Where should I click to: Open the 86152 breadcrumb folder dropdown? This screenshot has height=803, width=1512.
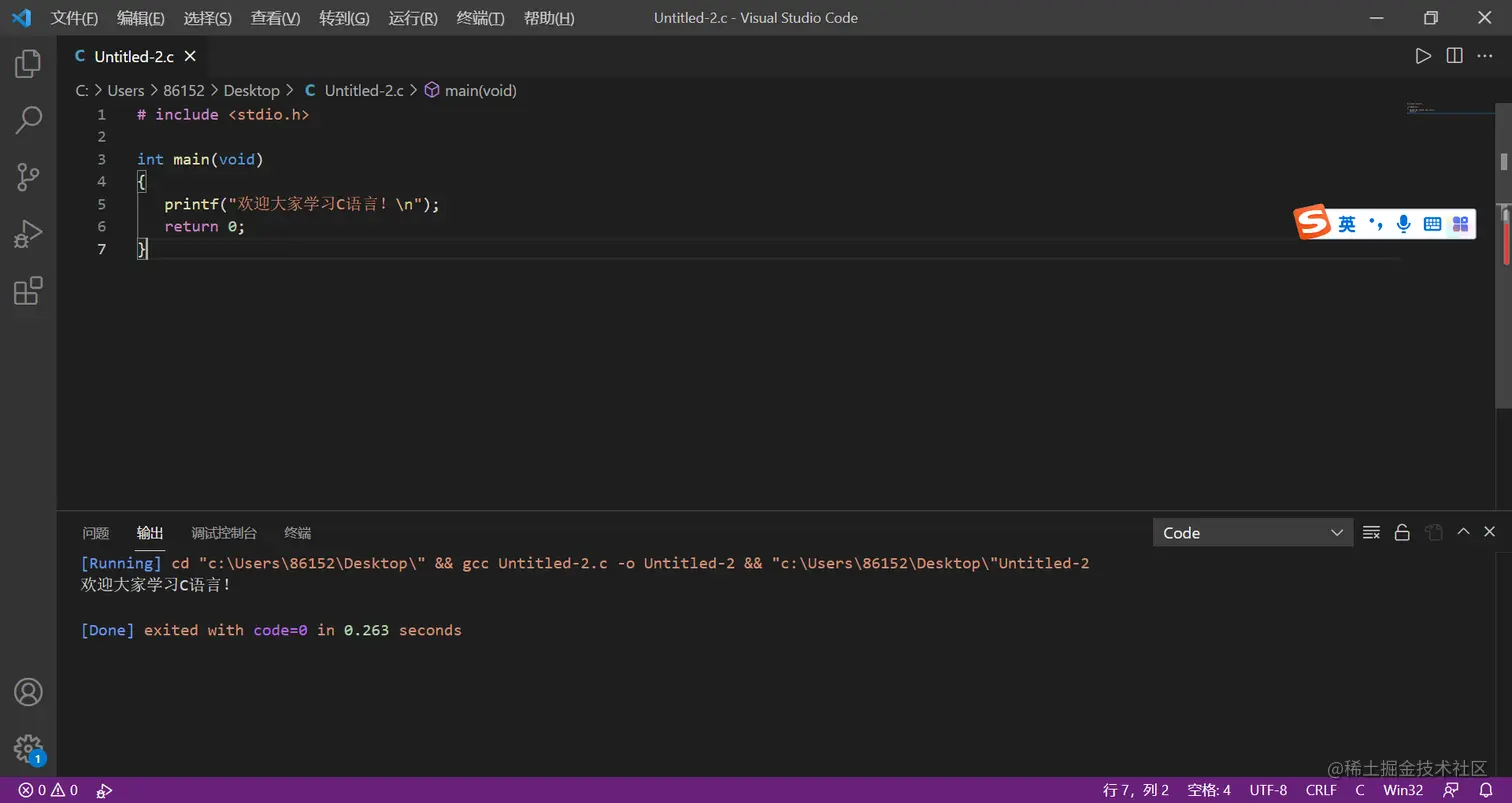[184, 90]
